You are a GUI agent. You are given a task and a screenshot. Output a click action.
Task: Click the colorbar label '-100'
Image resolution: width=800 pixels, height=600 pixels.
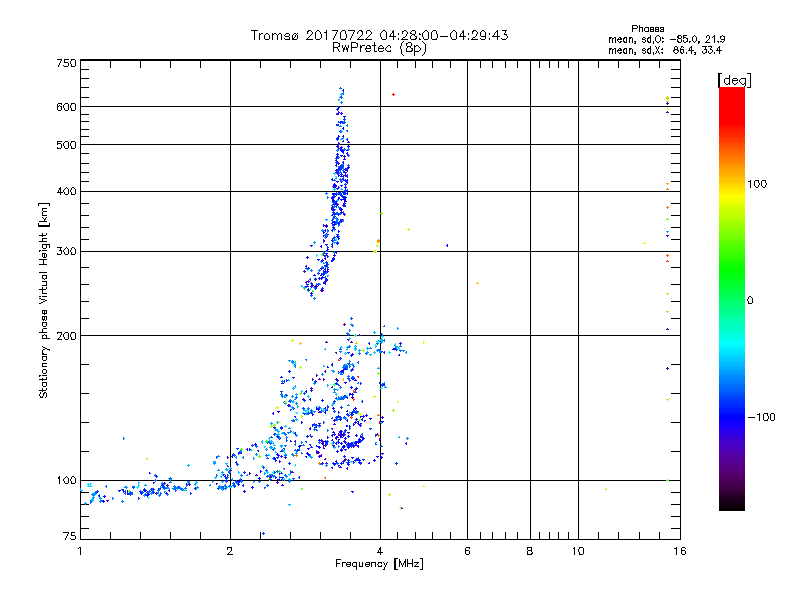(761, 417)
